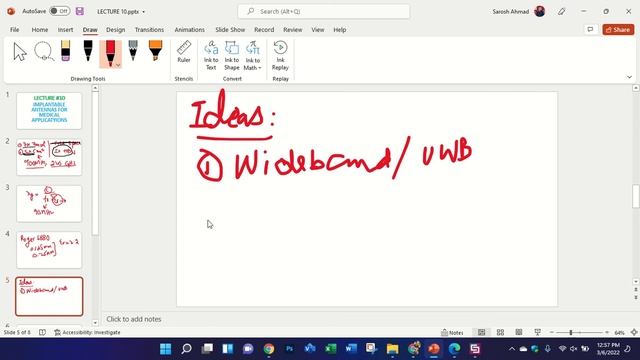Select the gray pencil tool

[133, 51]
